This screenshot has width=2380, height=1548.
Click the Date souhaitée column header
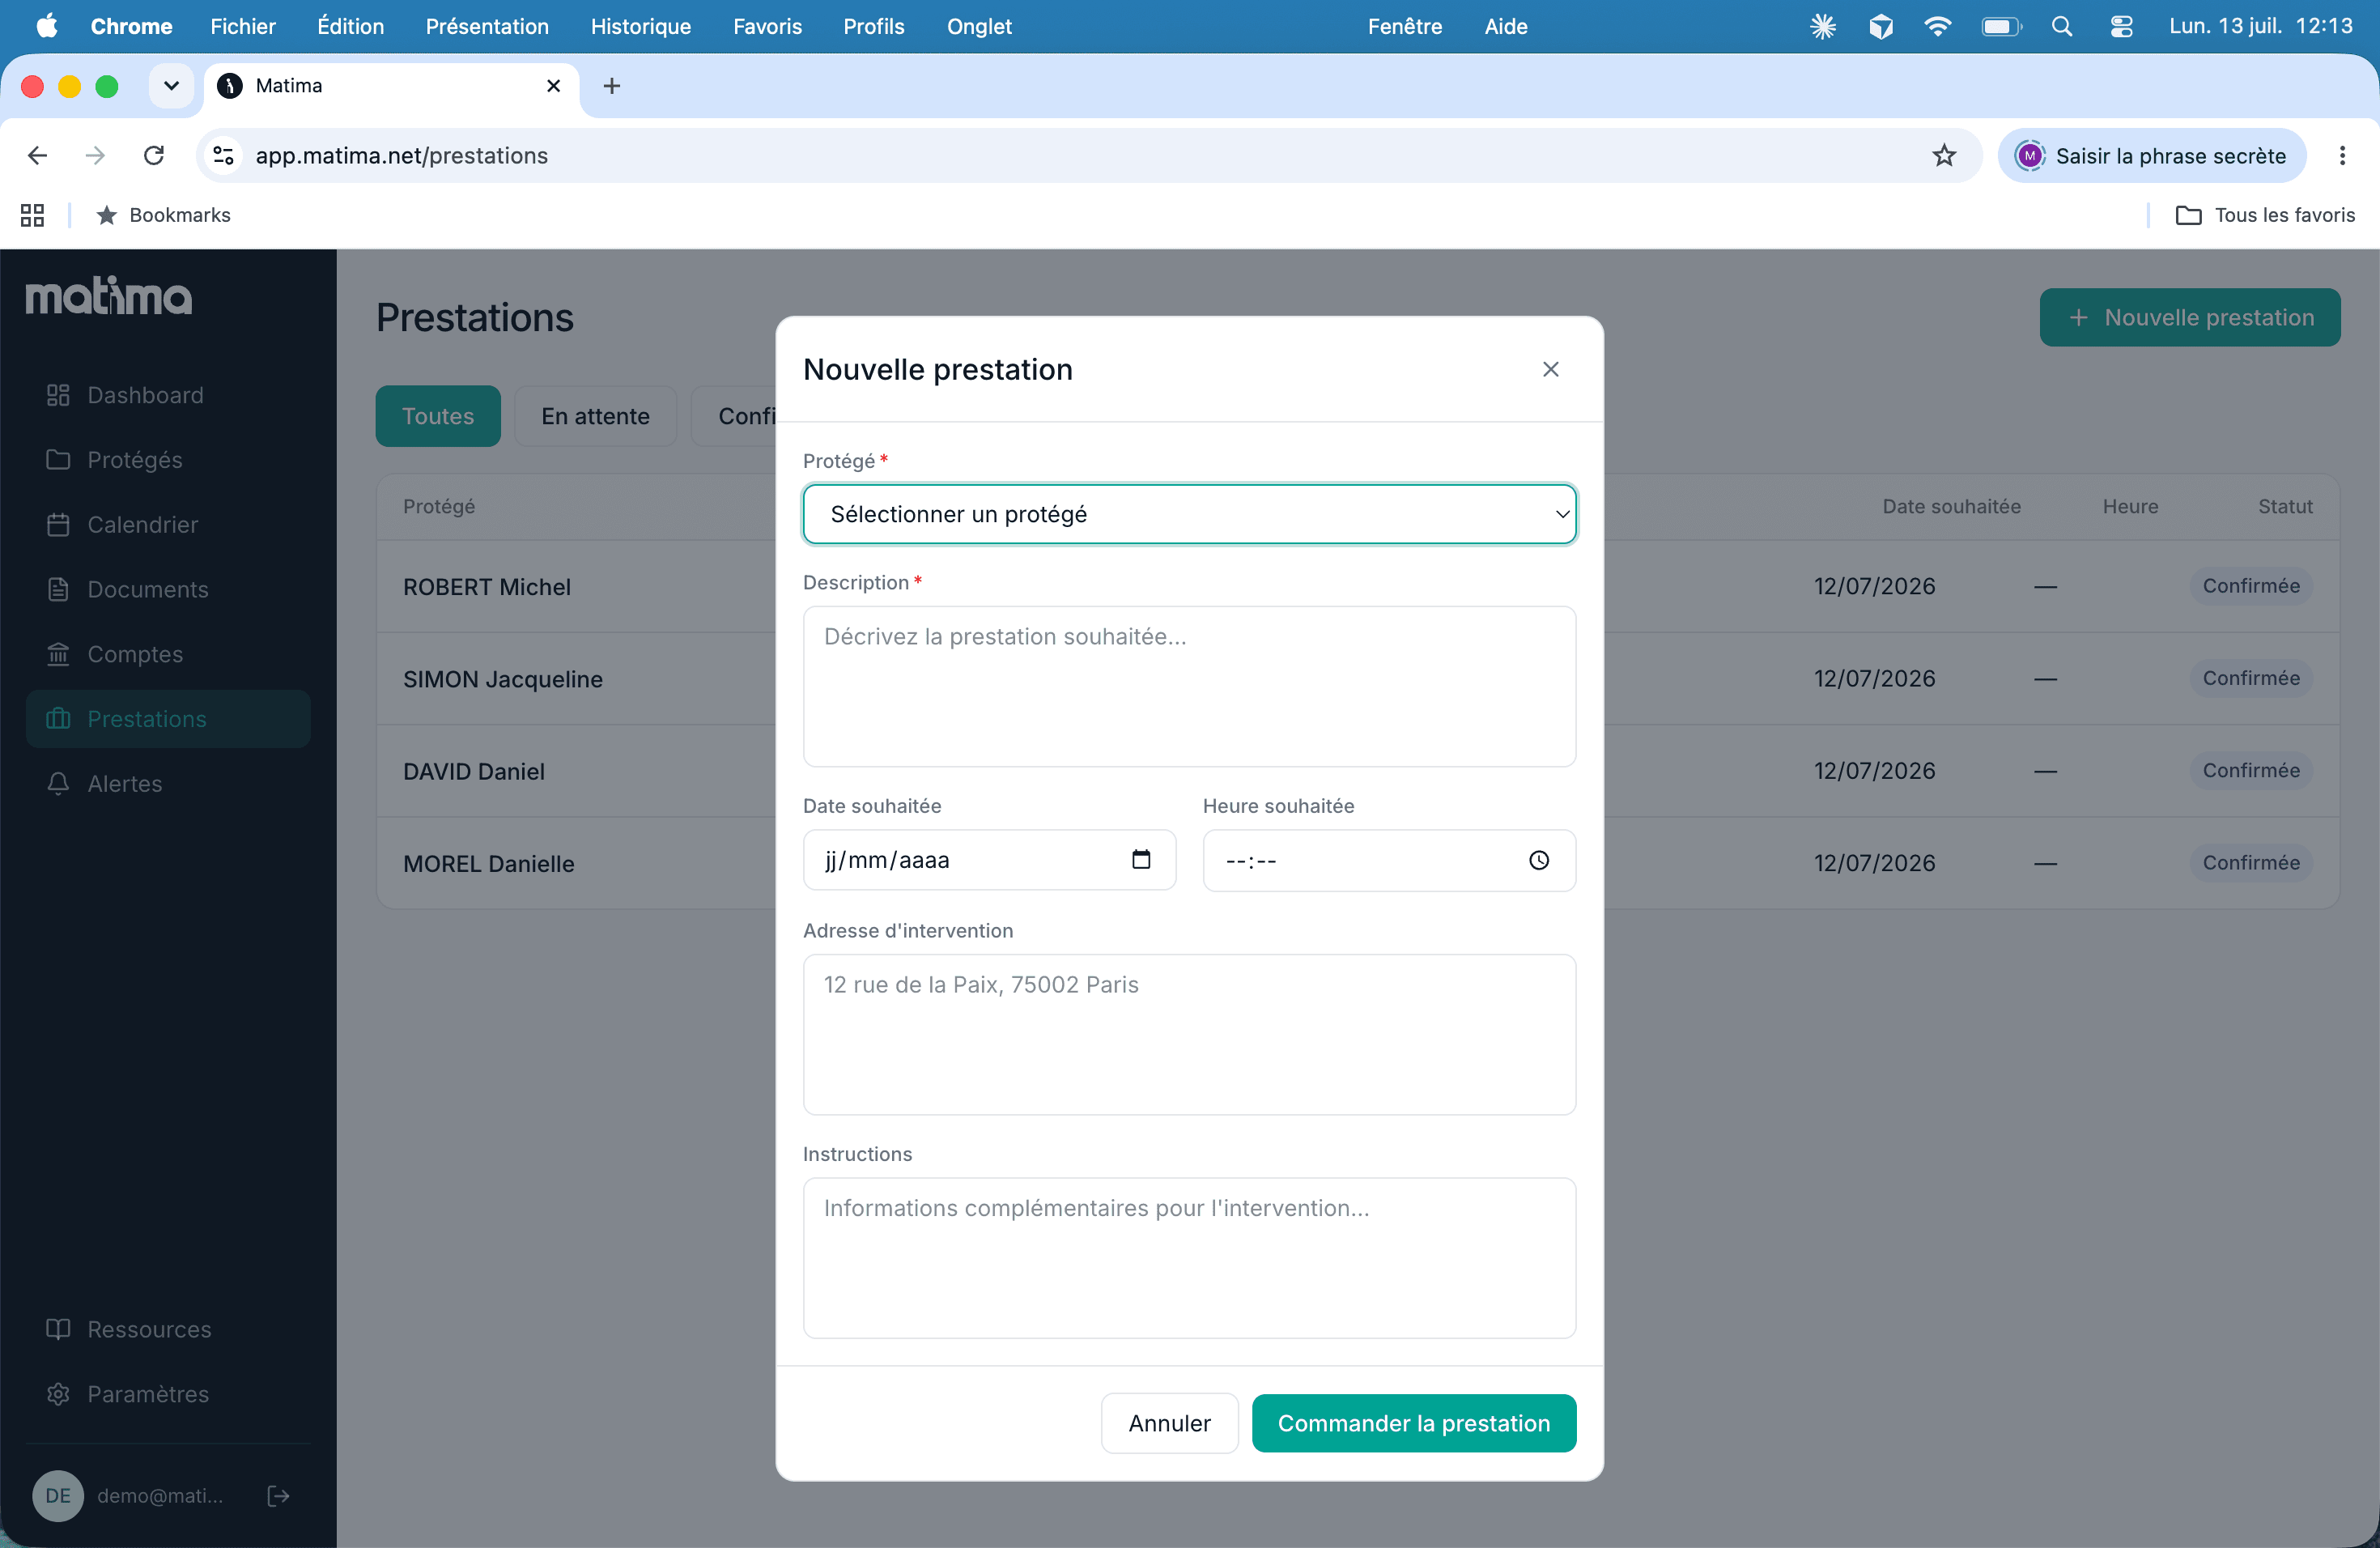coord(1951,506)
